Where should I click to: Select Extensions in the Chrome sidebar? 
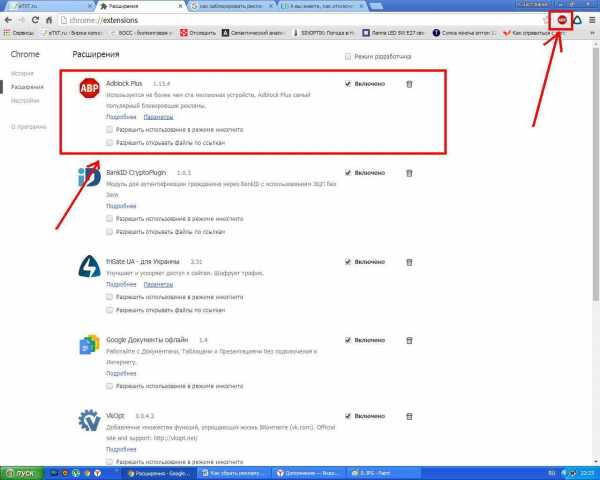coord(27,87)
